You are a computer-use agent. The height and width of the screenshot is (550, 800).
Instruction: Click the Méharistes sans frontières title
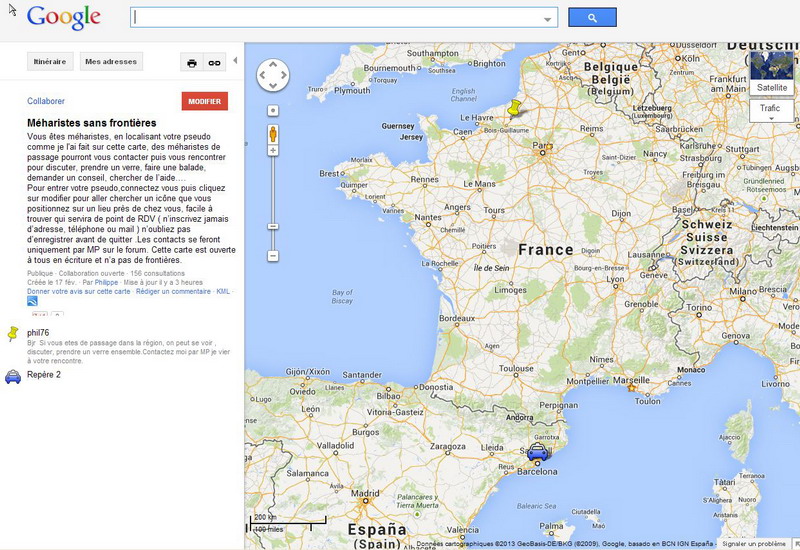click(x=92, y=123)
